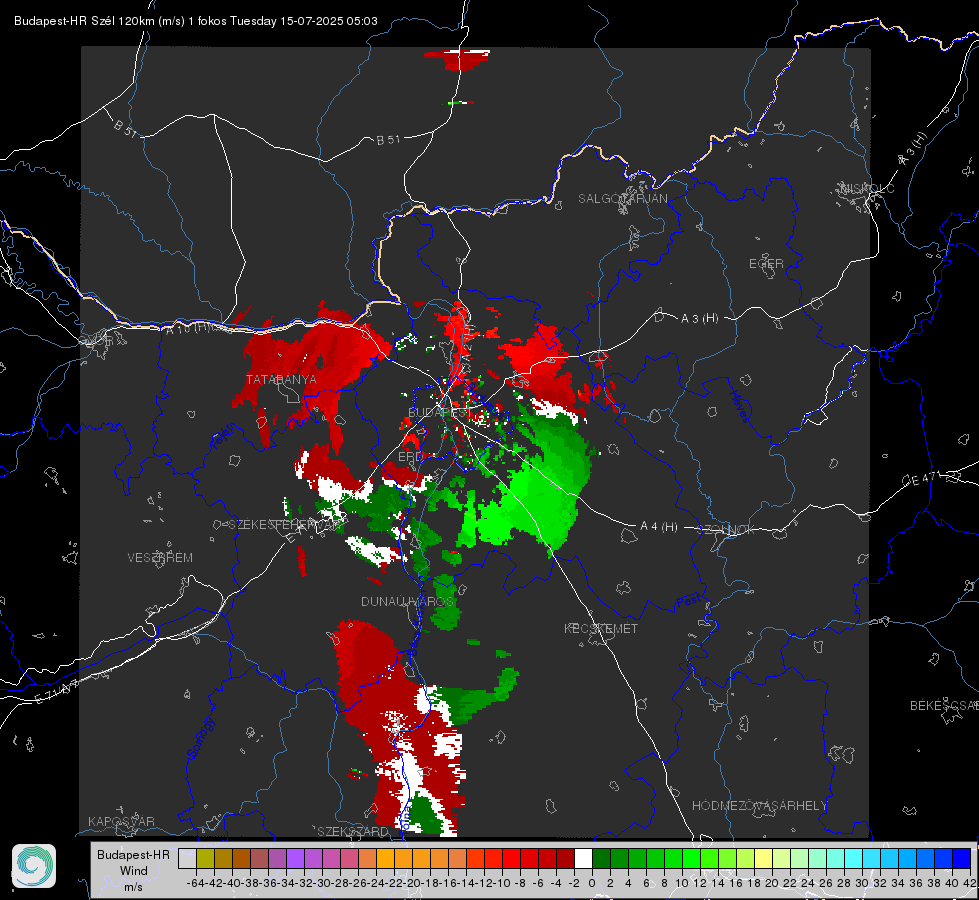This screenshot has width=979, height=900.
Task: Click the KECSKEMET city label
Action: 601,628
